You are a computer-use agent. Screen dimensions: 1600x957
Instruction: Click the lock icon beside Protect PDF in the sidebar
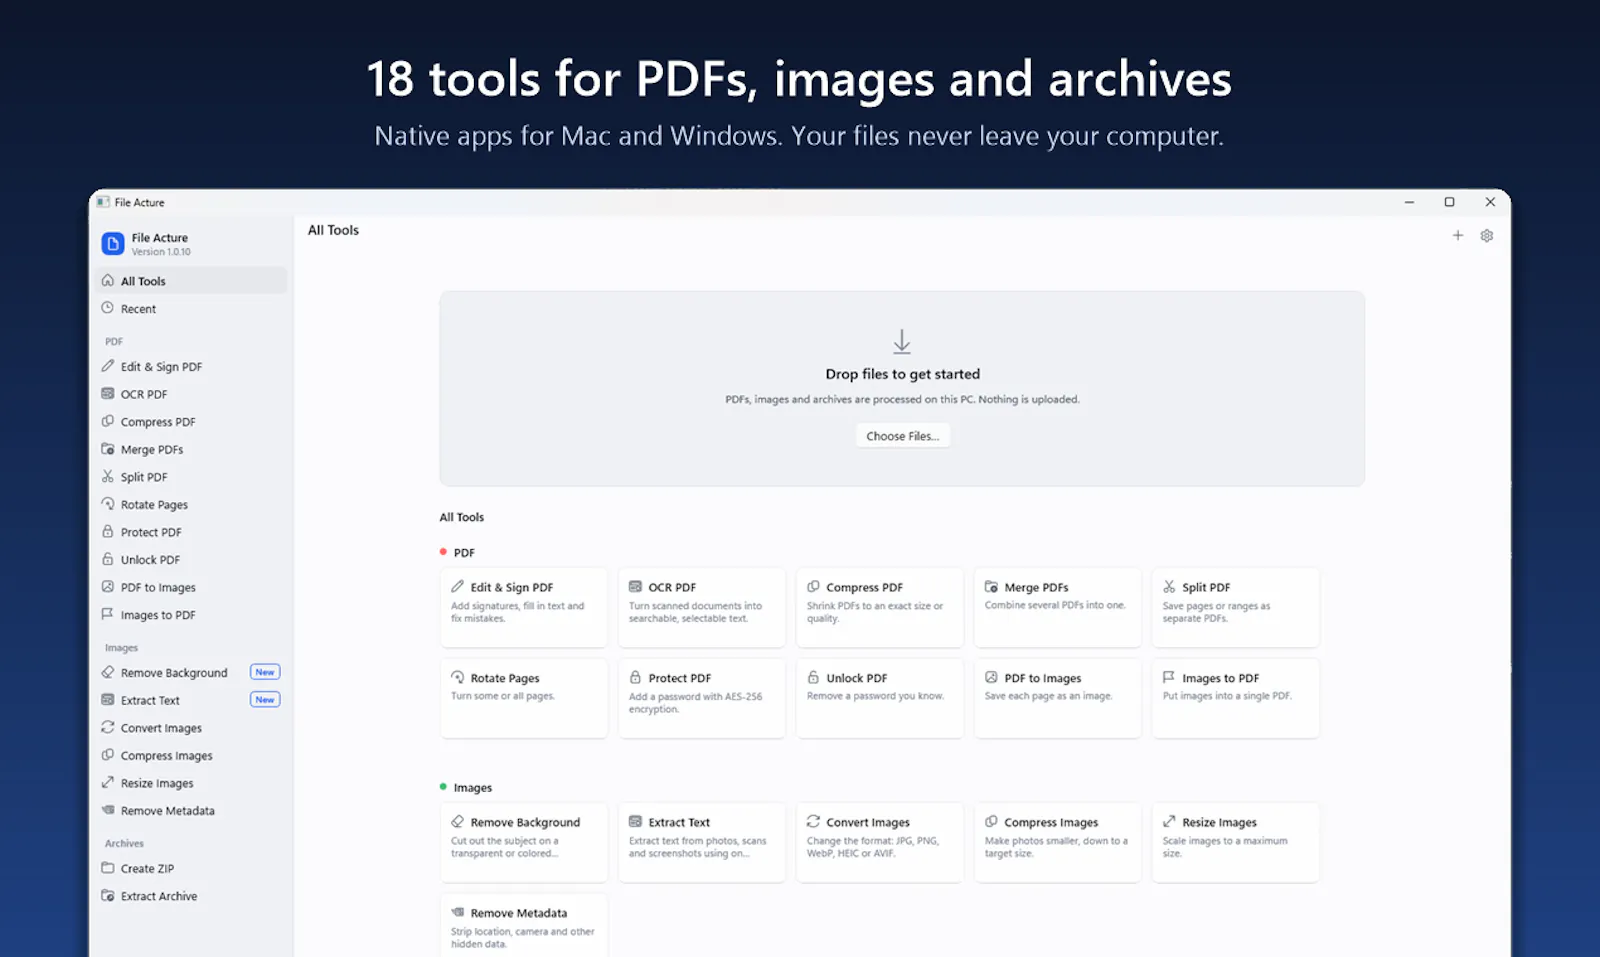coord(108,532)
